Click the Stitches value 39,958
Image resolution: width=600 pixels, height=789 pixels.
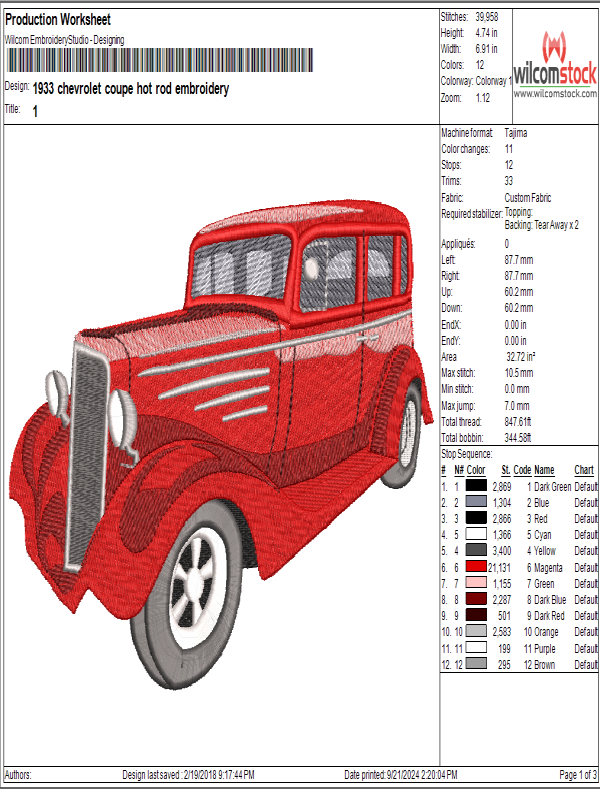pos(487,17)
